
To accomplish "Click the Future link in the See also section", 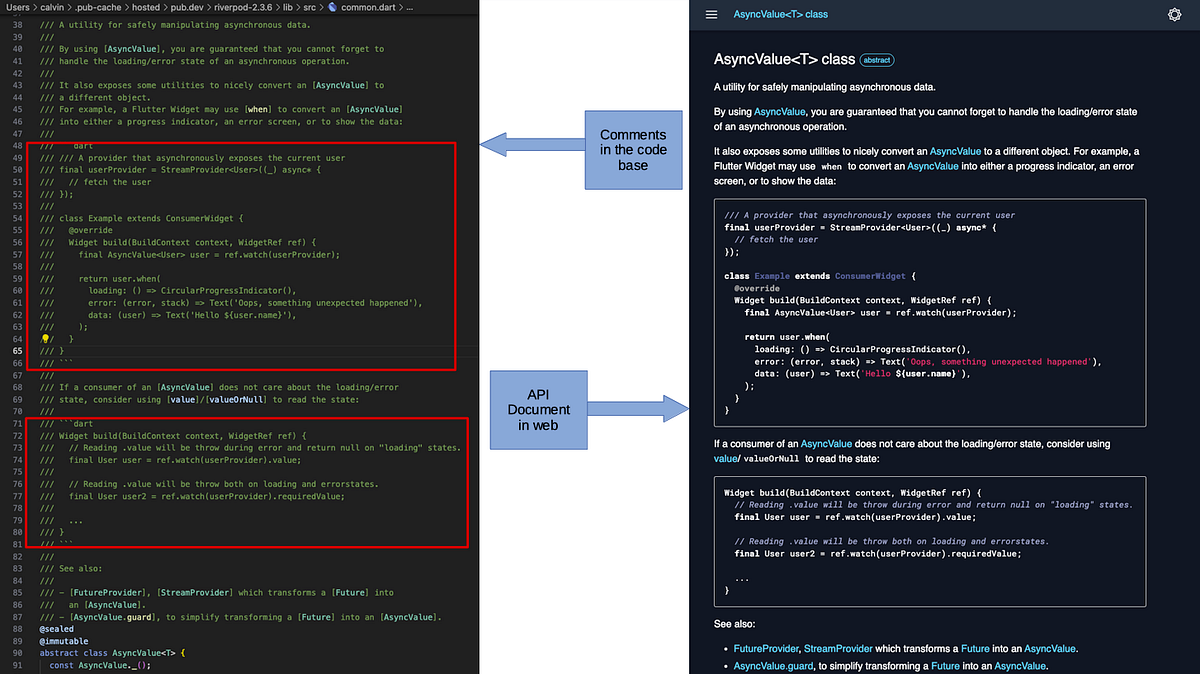I will (x=975, y=648).
